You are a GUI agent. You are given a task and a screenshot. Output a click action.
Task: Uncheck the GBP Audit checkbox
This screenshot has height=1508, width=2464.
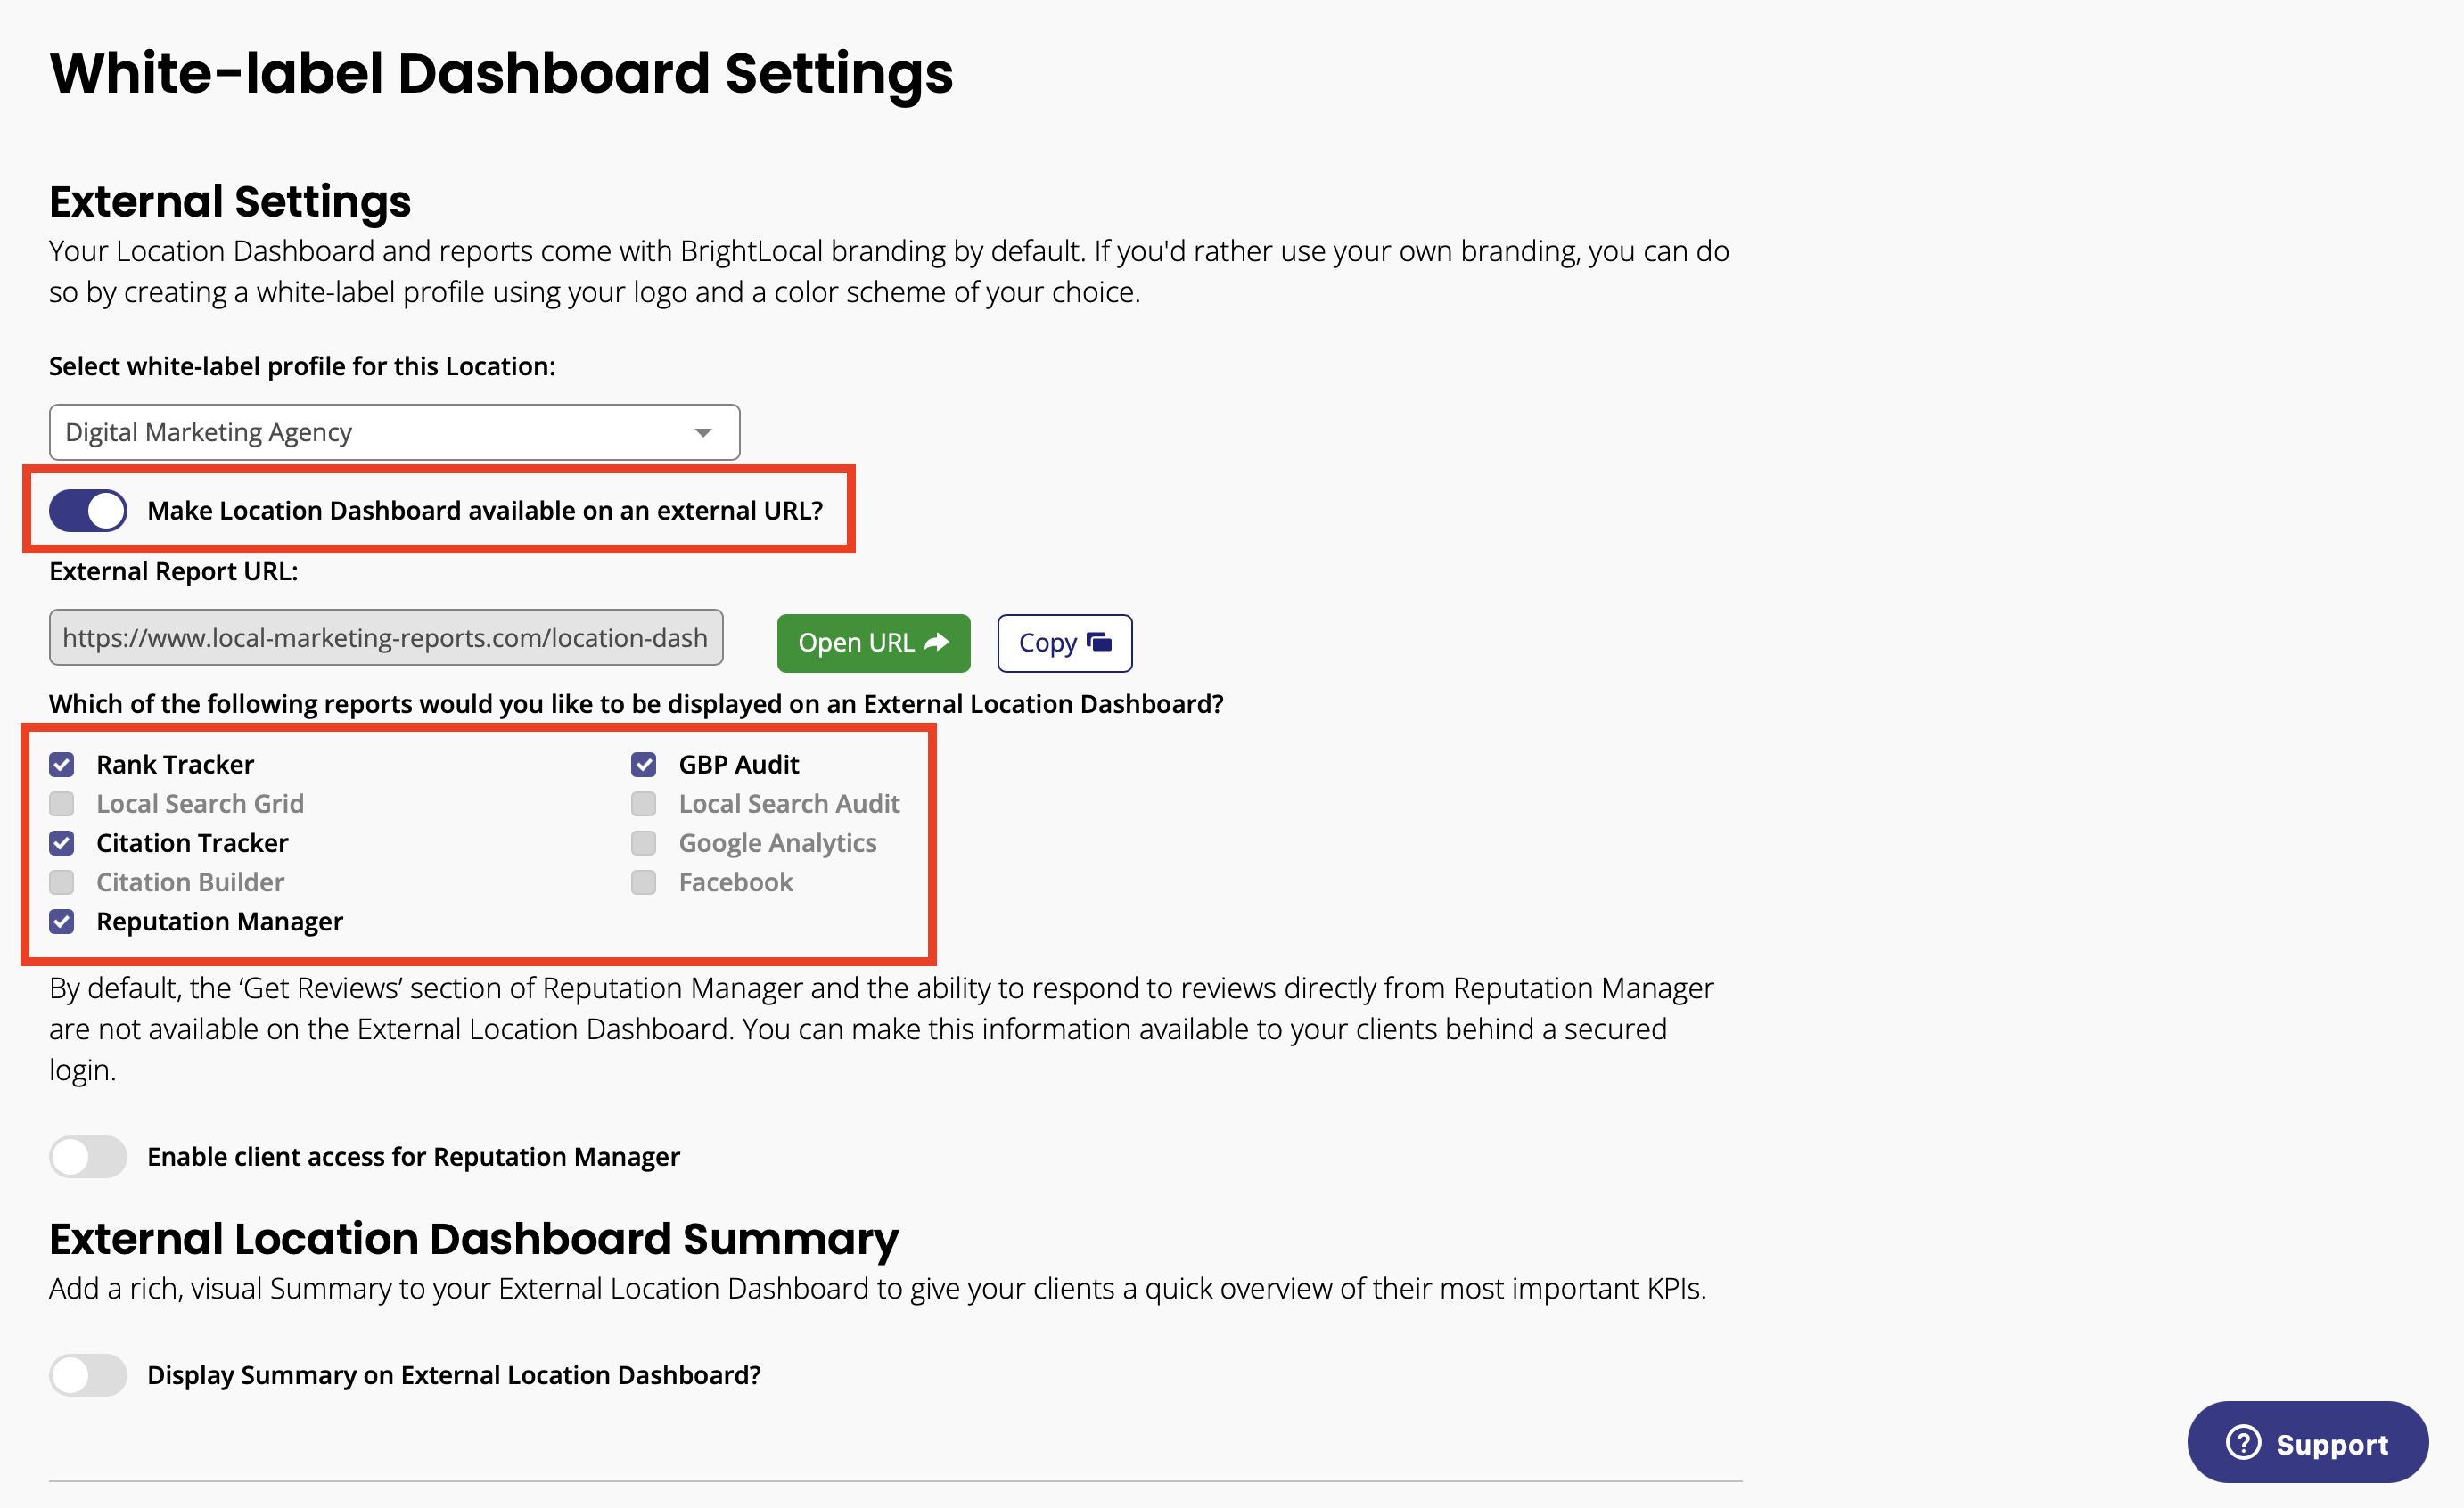click(x=644, y=764)
